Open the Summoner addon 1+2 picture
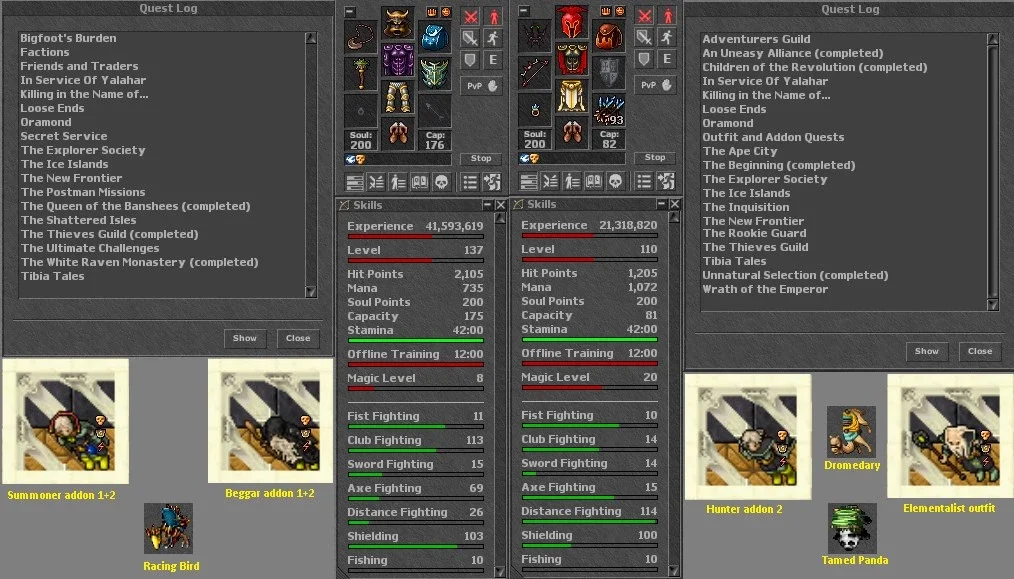Viewport: 1014px width, 579px height. 65,422
